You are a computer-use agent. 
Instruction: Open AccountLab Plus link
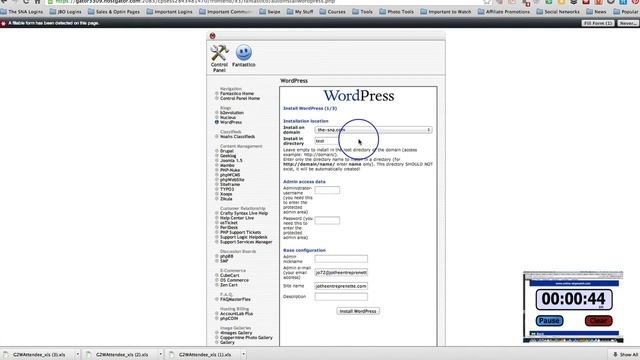tap(236, 314)
